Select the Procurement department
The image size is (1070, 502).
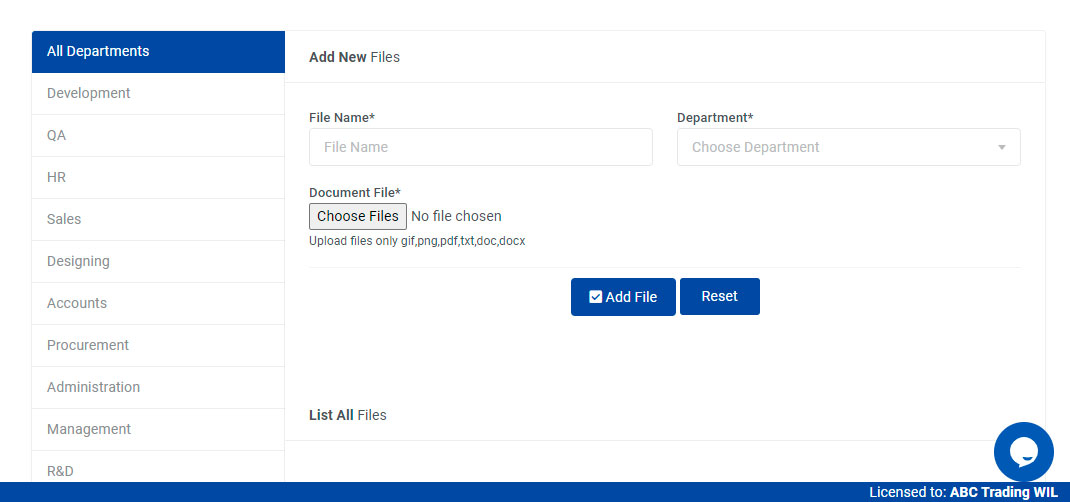coord(158,346)
